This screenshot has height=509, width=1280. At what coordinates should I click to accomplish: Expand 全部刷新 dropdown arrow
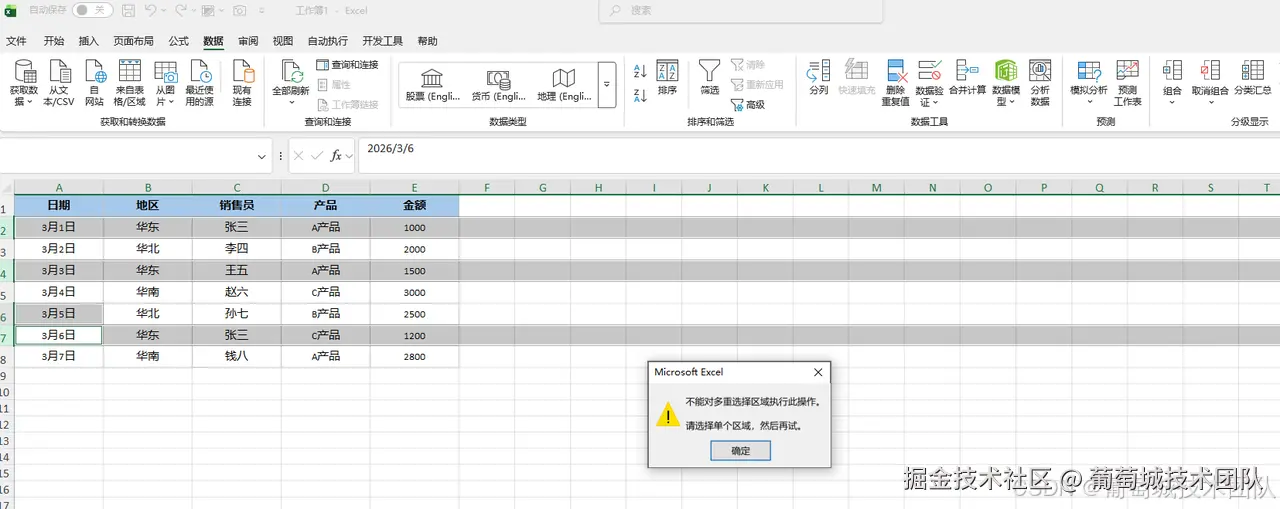tap(292, 102)
